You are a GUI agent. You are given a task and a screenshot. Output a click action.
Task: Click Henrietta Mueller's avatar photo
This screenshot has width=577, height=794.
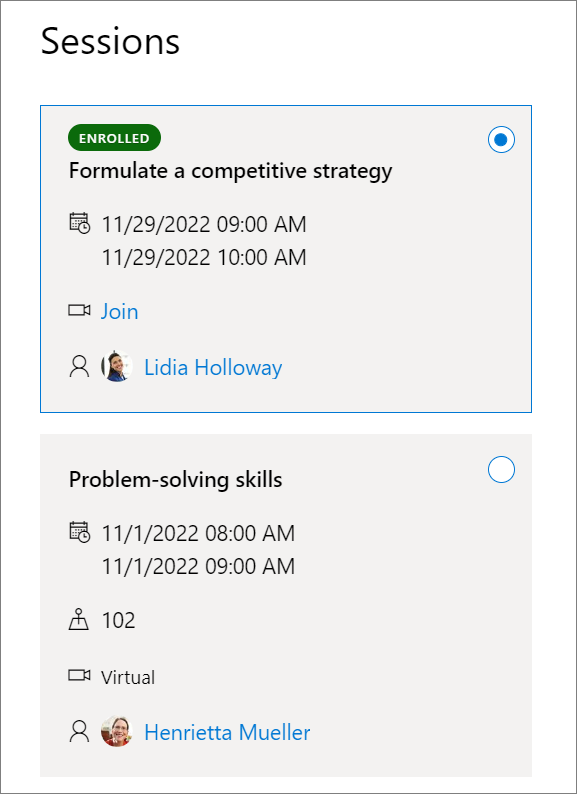tap(117, 731)
